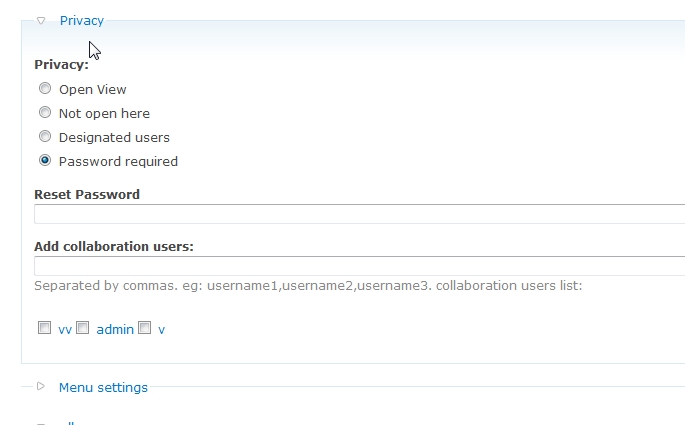Select the Not open here option
This screenshot has width=685, height=425.
point(45,113)
